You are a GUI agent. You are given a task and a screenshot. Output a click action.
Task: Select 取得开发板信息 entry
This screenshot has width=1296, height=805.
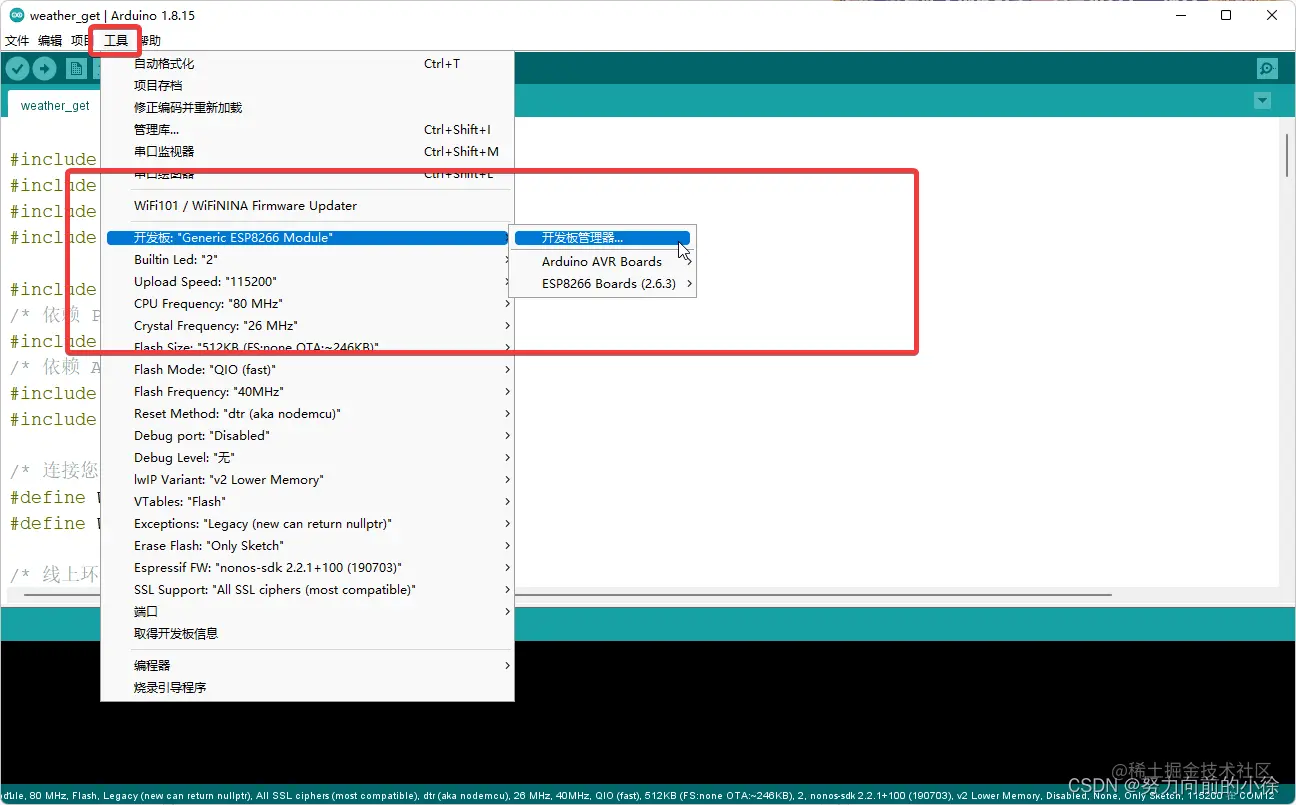[x=307, y=633]
